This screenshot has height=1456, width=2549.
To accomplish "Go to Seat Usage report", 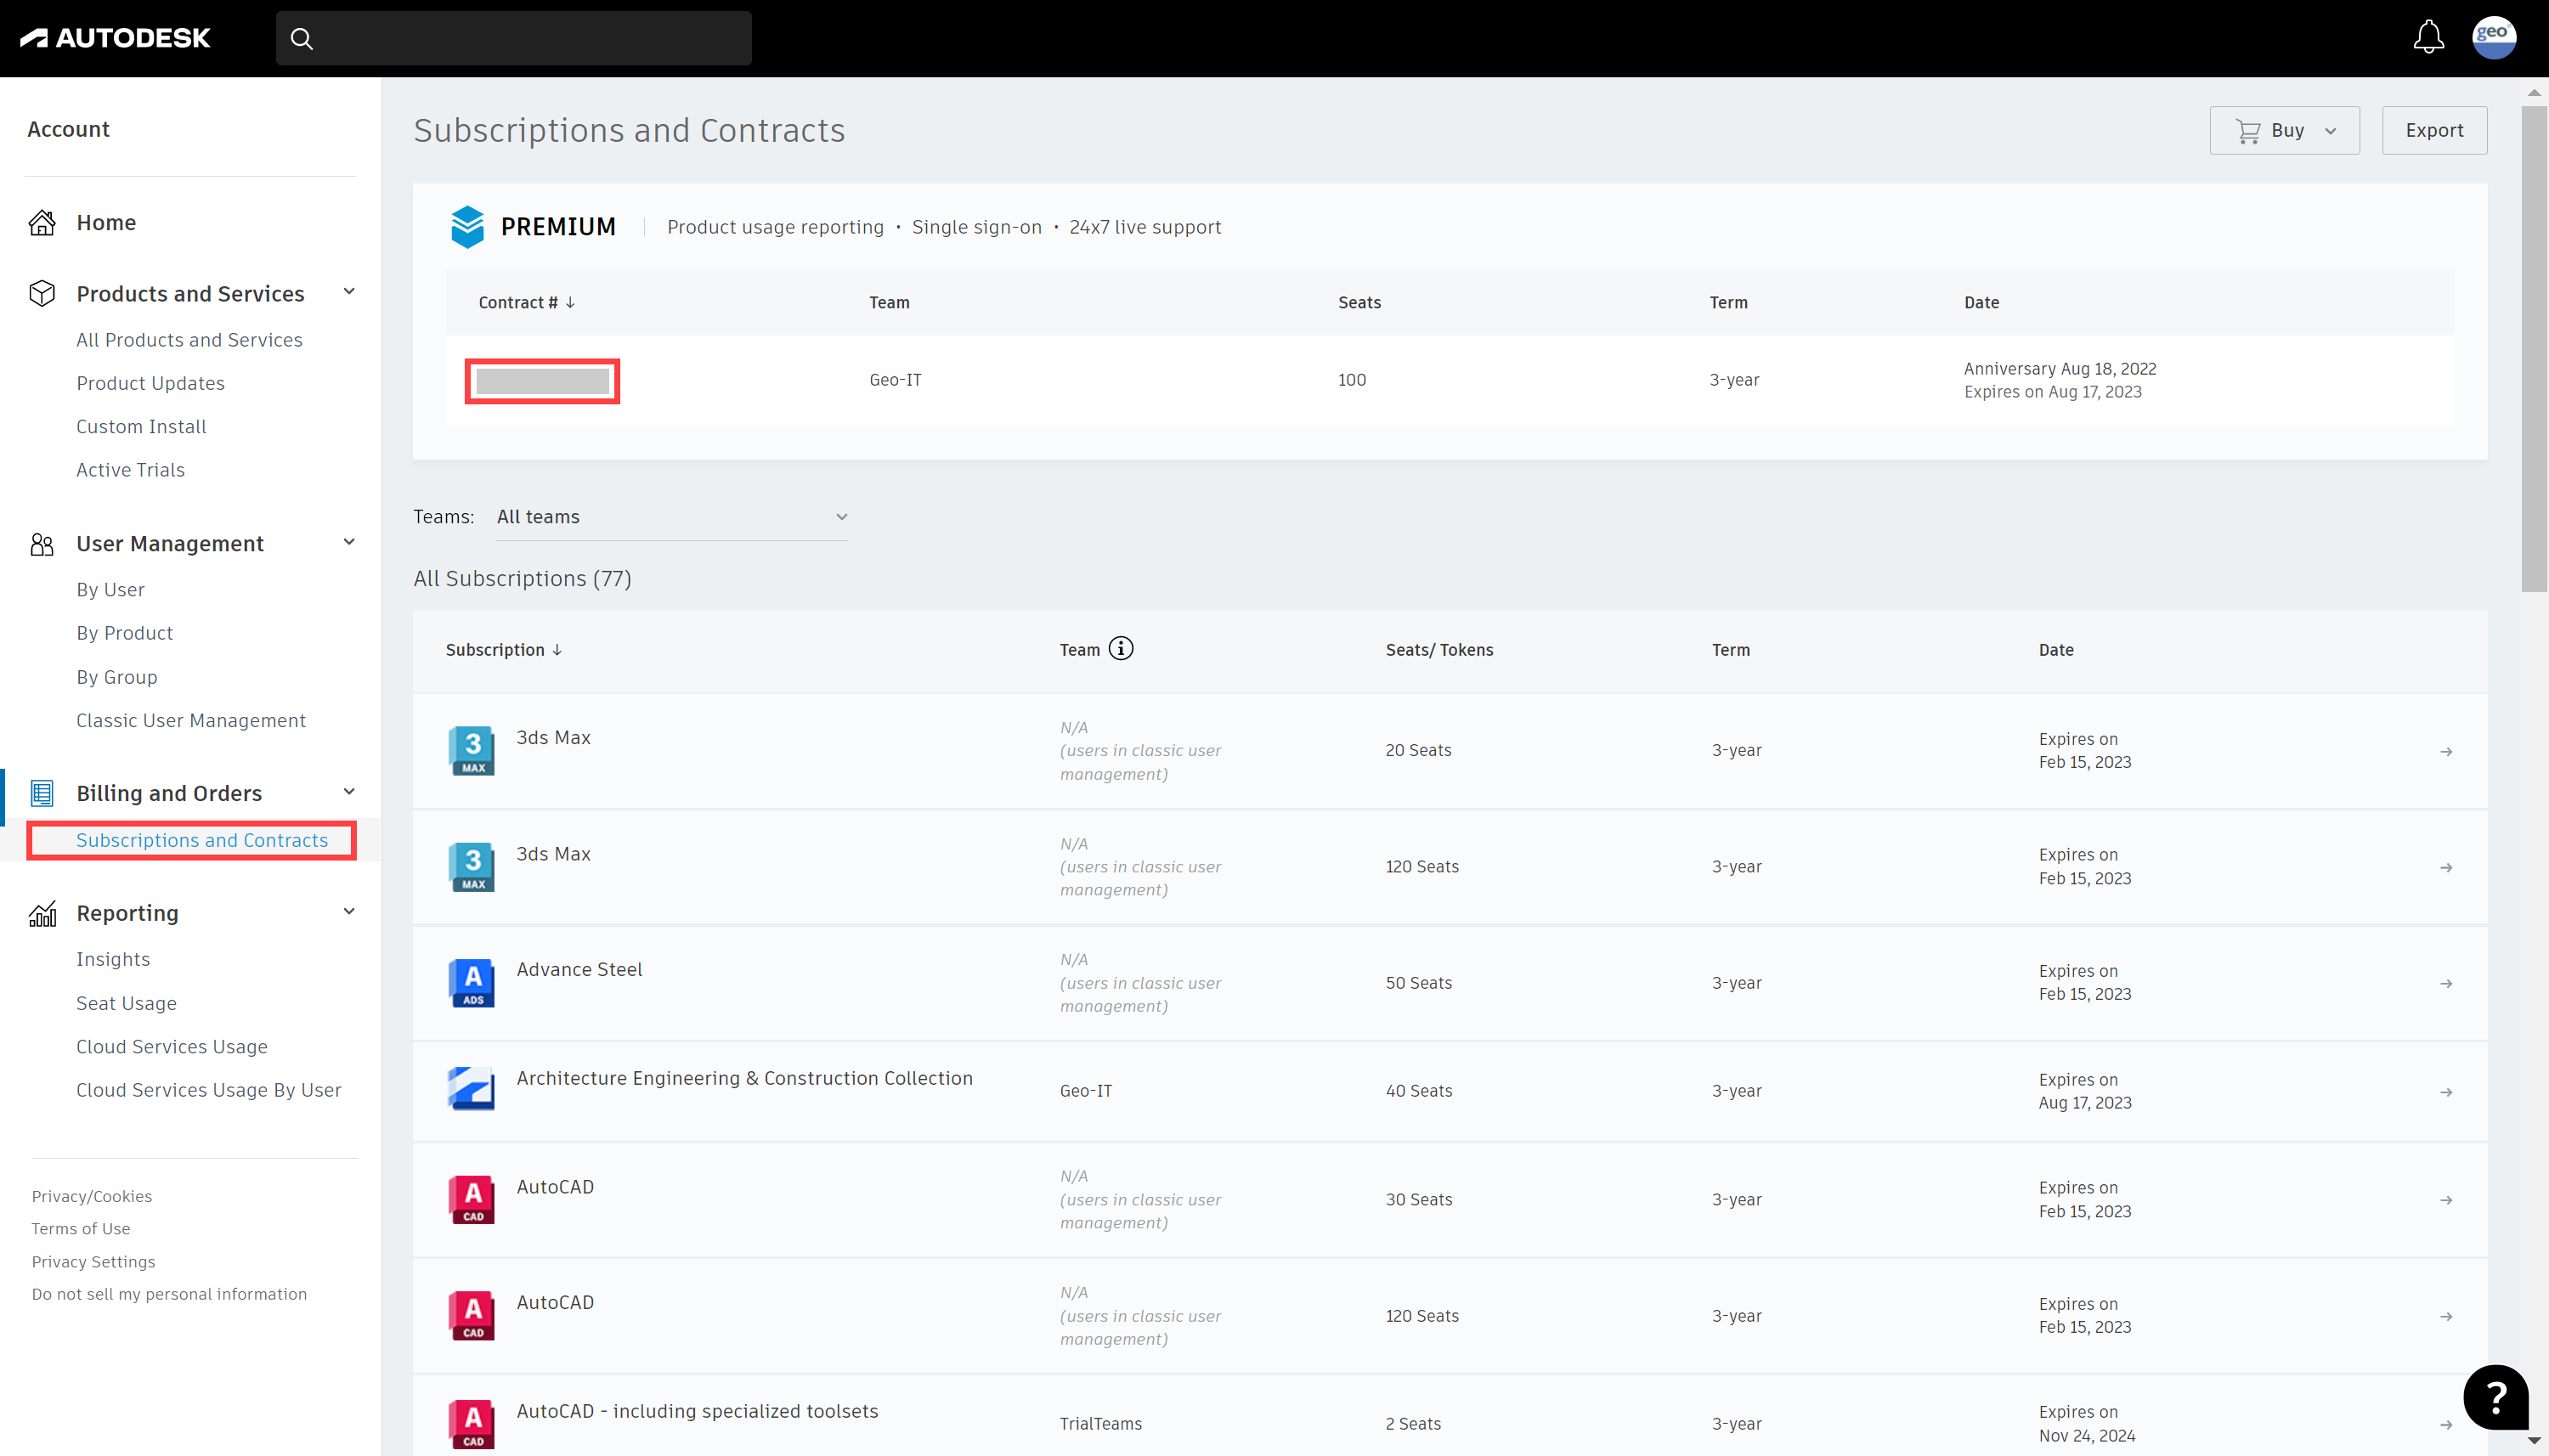I will click(126, 1003).
